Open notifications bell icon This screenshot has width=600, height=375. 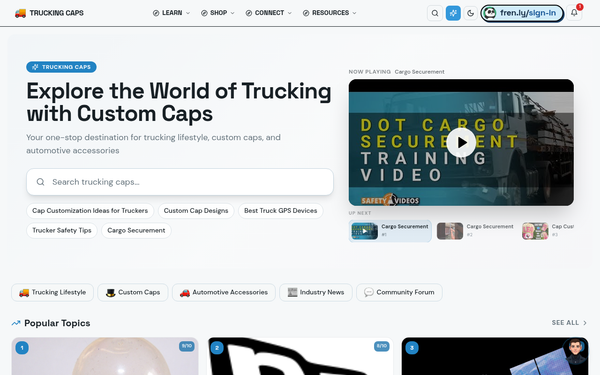click(x=574, y=13)
